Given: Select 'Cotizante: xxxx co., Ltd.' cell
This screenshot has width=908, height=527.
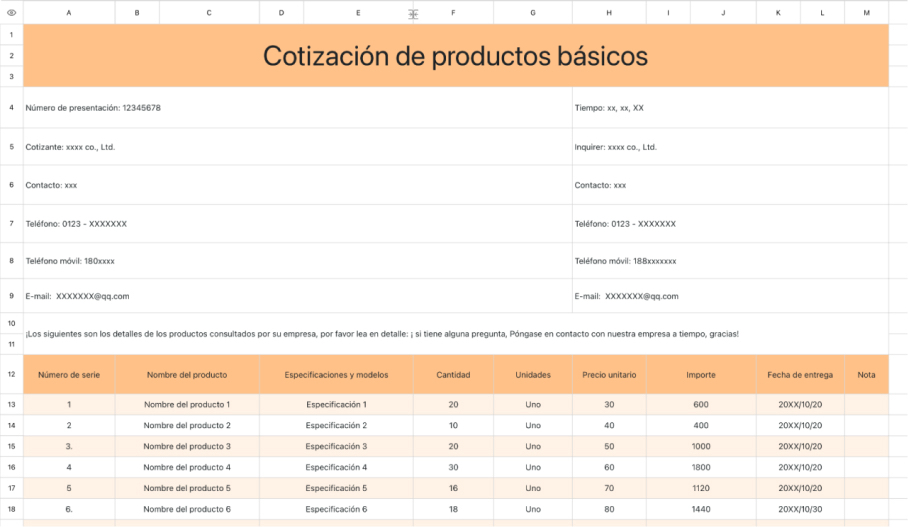Looking at the screenshot, I should [298, 147].
